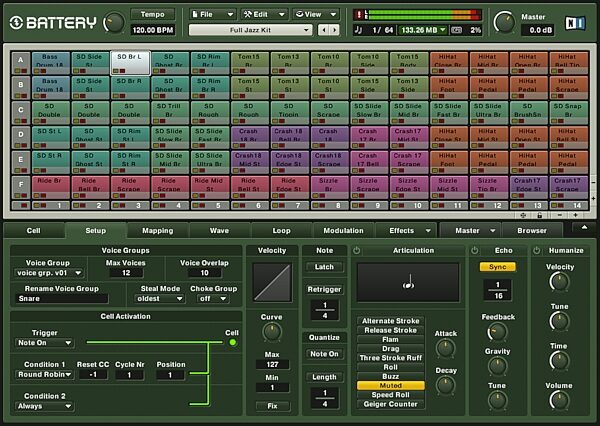This screenshot has height=426, width=600.
Task: Collapse the edit pane with up arrow
Action: (x=584, y=228)
